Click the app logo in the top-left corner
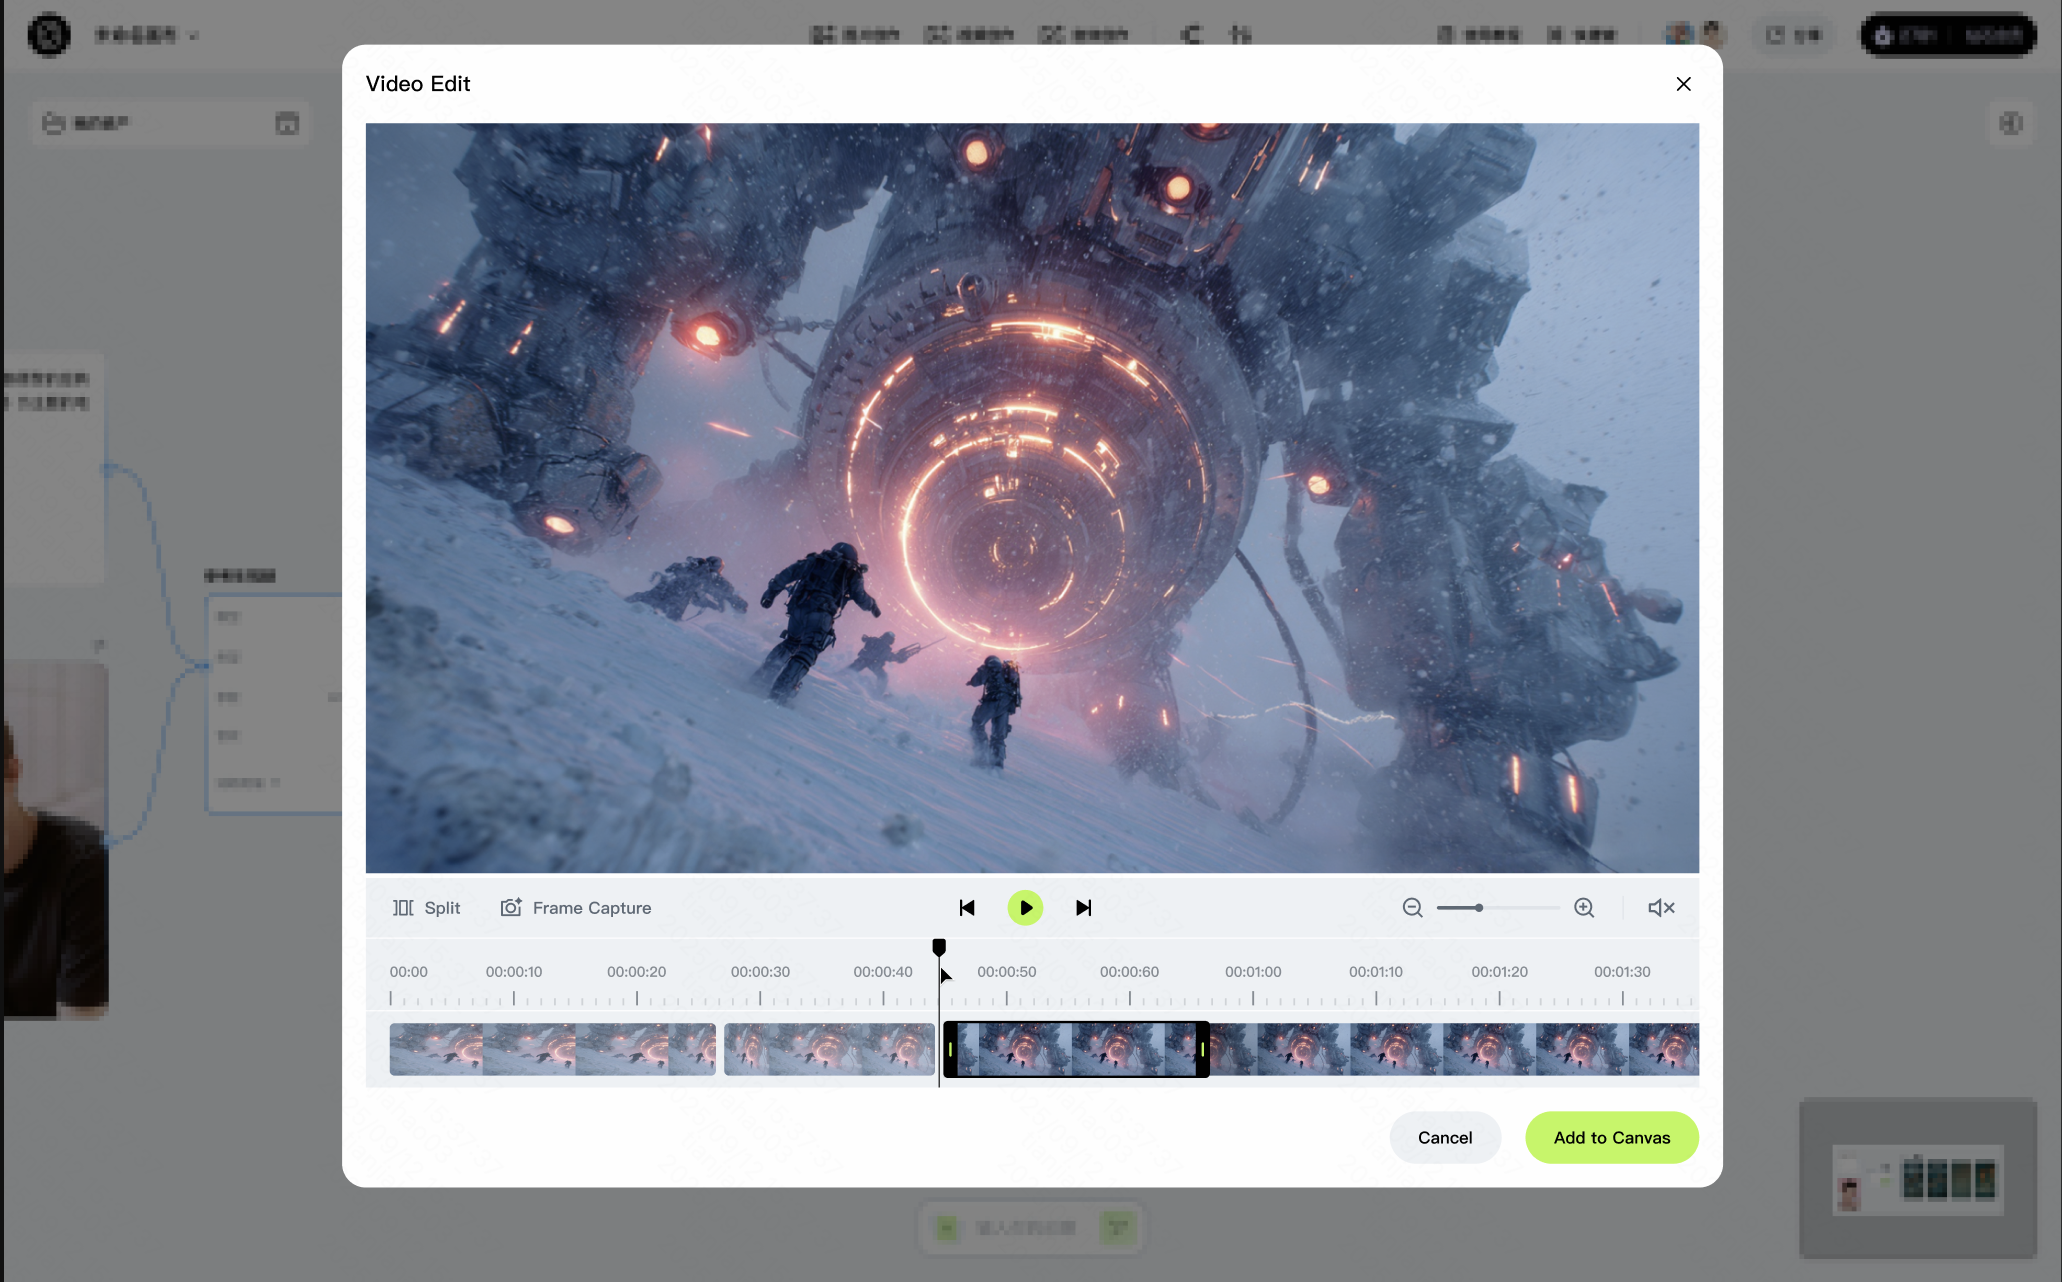2062x1282 pixels. click(48, 34)
